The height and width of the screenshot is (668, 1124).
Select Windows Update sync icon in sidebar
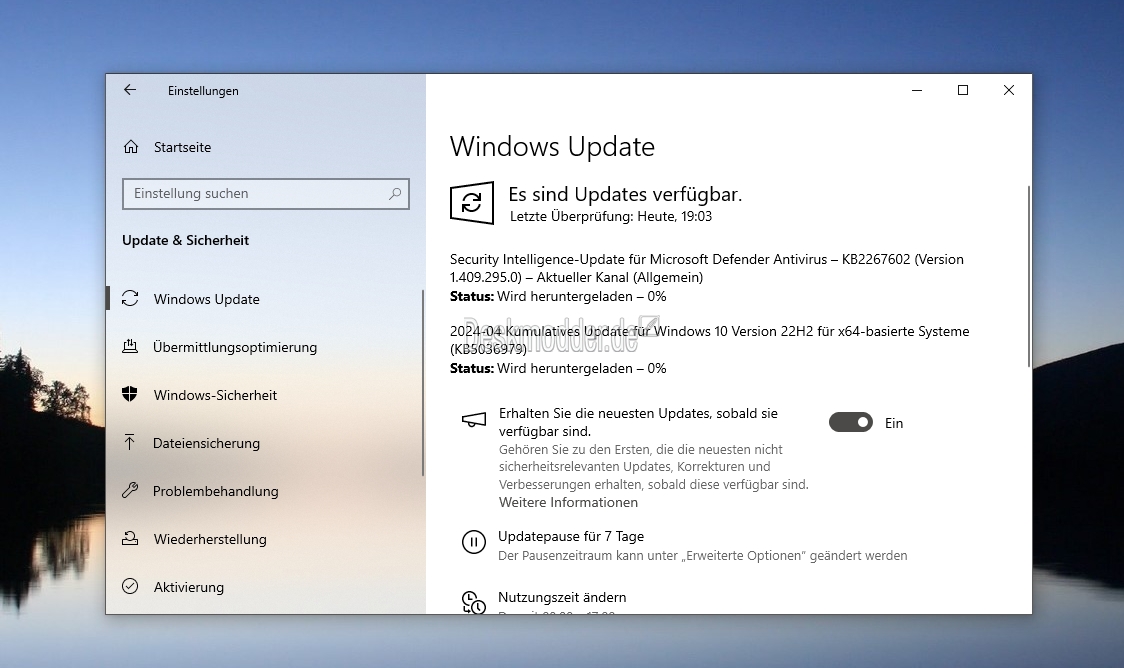pyautogui.click(x=130, y=298)
